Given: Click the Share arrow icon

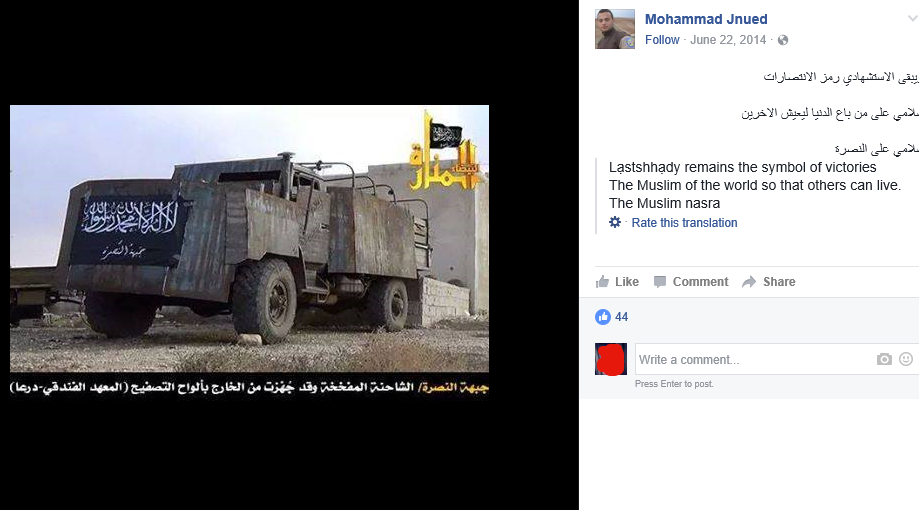Looking at the screenshot, I should 749,282.
